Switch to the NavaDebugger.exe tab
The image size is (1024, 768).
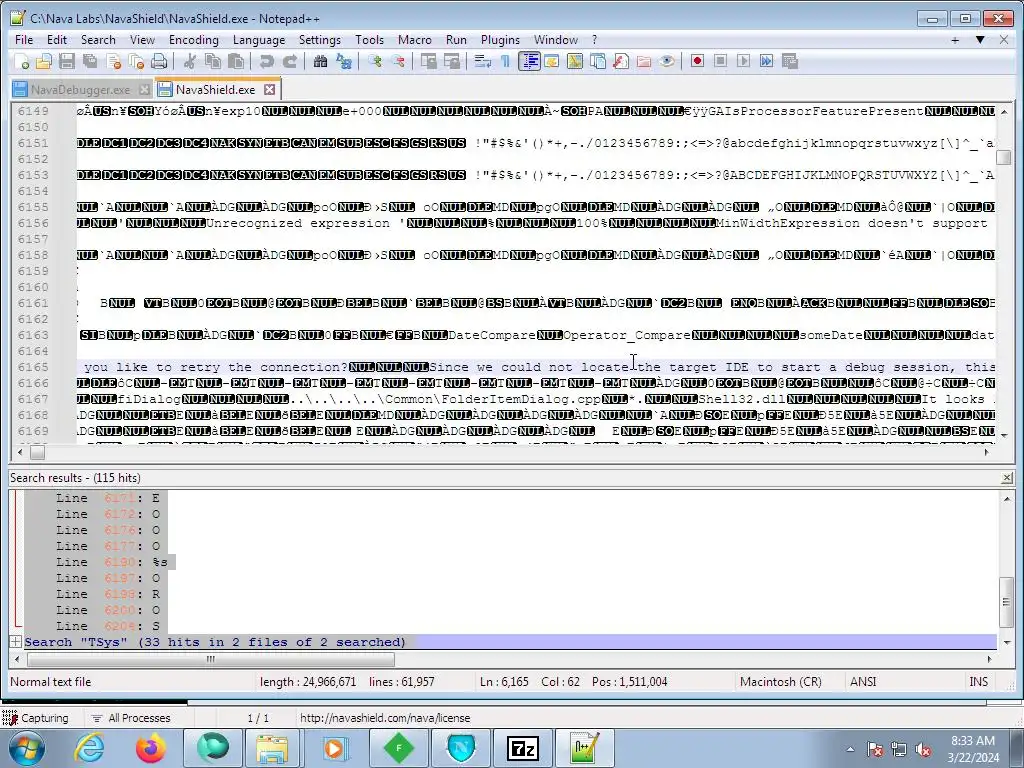pyautogui.click(x=80, y=89)
